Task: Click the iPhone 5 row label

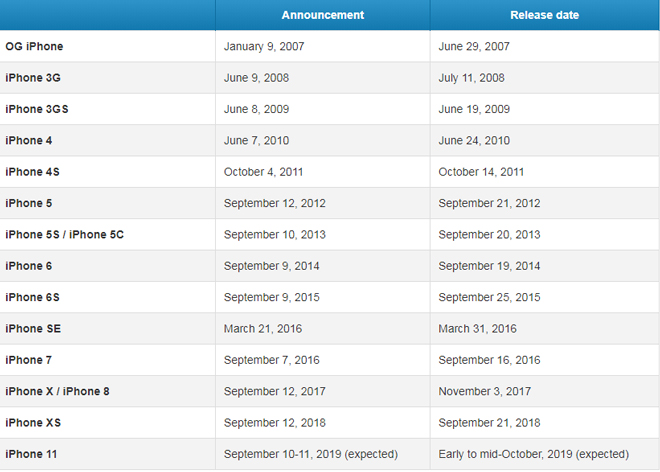Action: click(x=28, y=203)
